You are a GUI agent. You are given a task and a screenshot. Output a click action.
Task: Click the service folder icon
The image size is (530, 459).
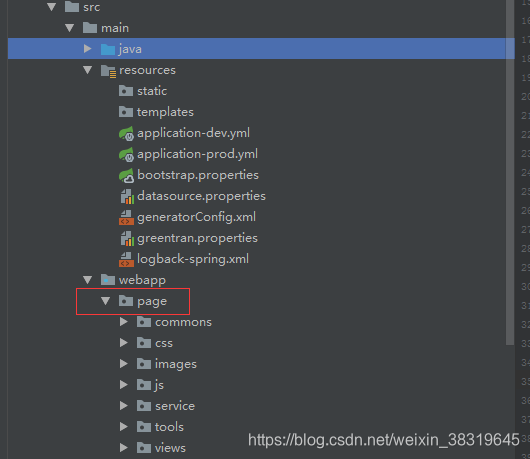click(x=144, y=406)
